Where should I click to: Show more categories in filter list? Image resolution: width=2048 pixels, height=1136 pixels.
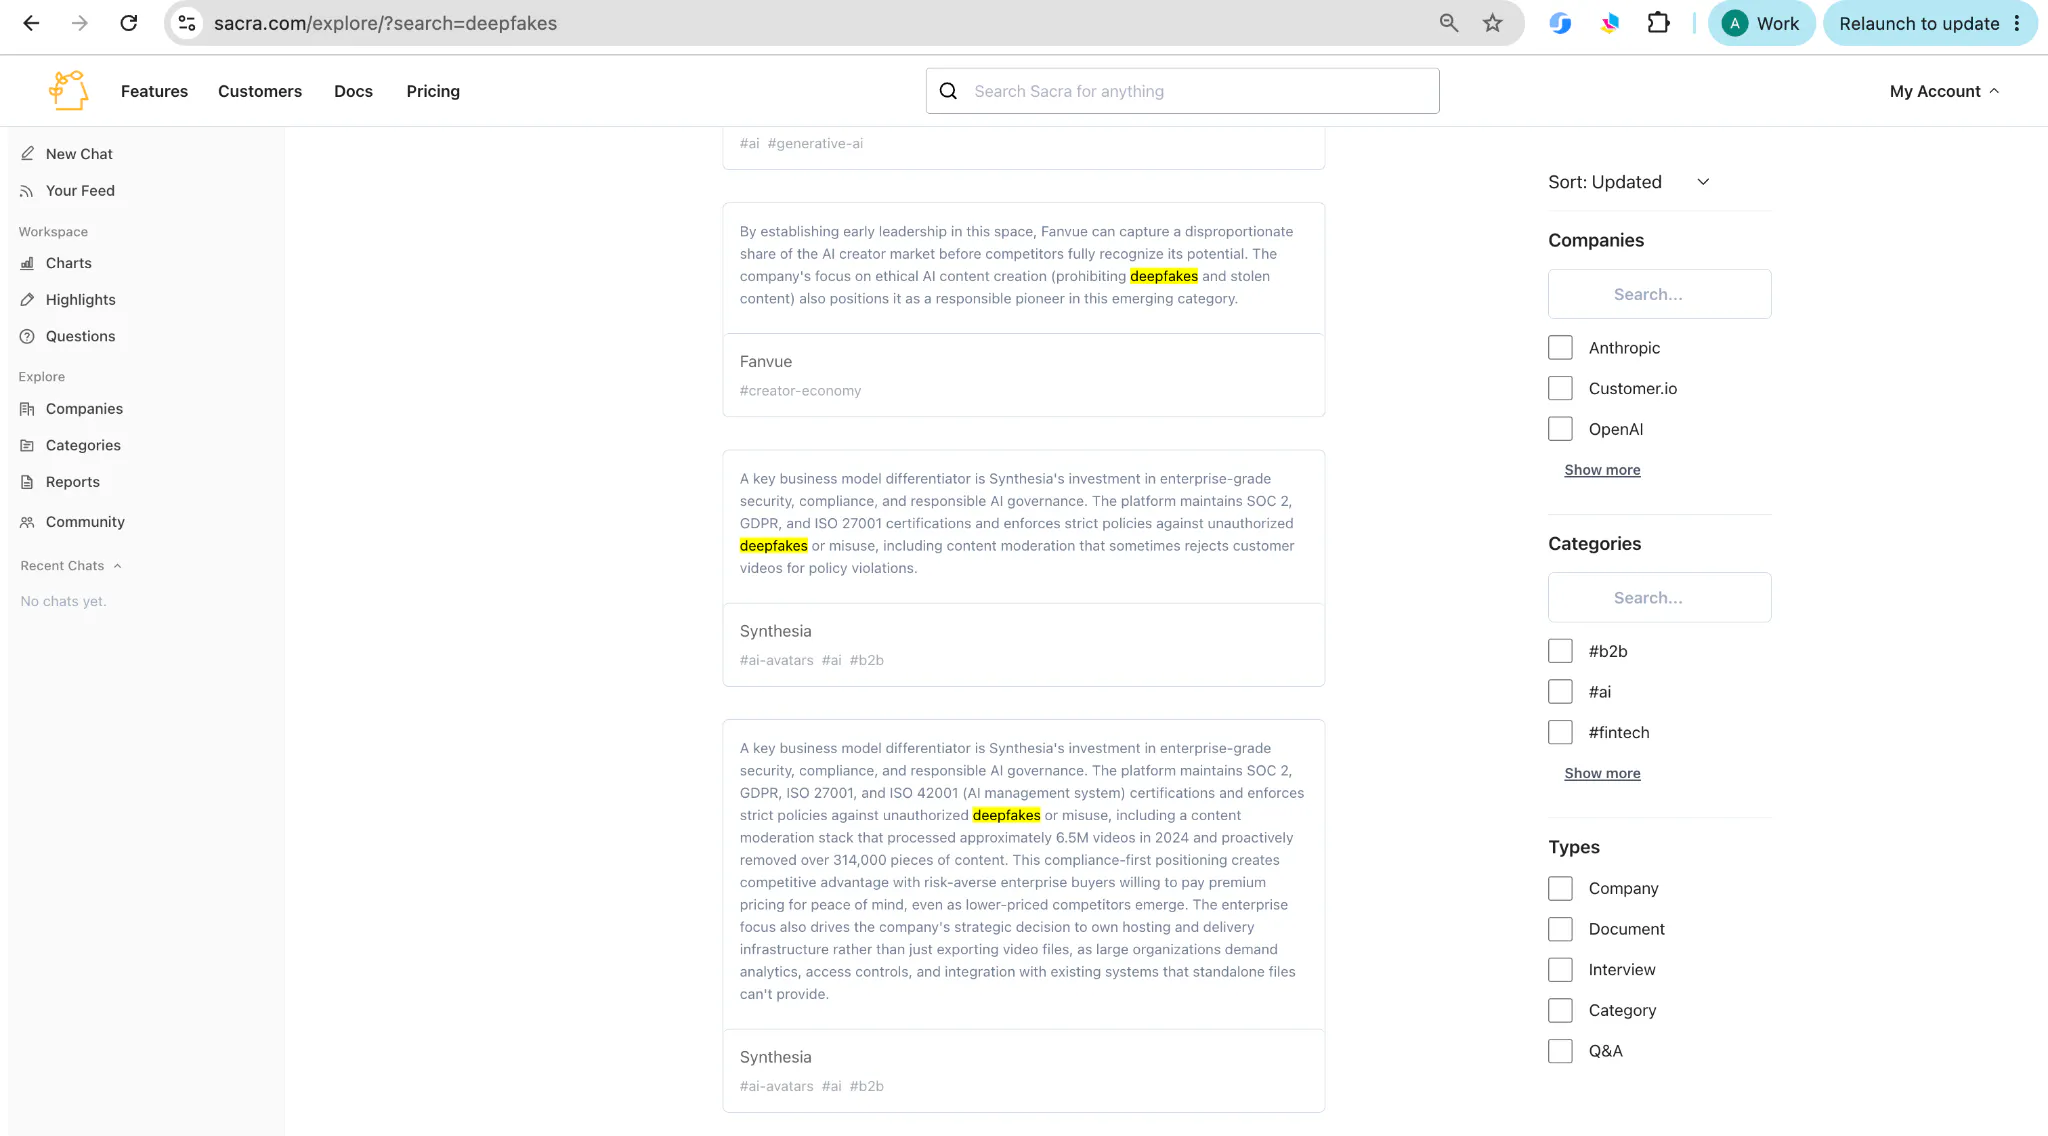point(1602,773)
